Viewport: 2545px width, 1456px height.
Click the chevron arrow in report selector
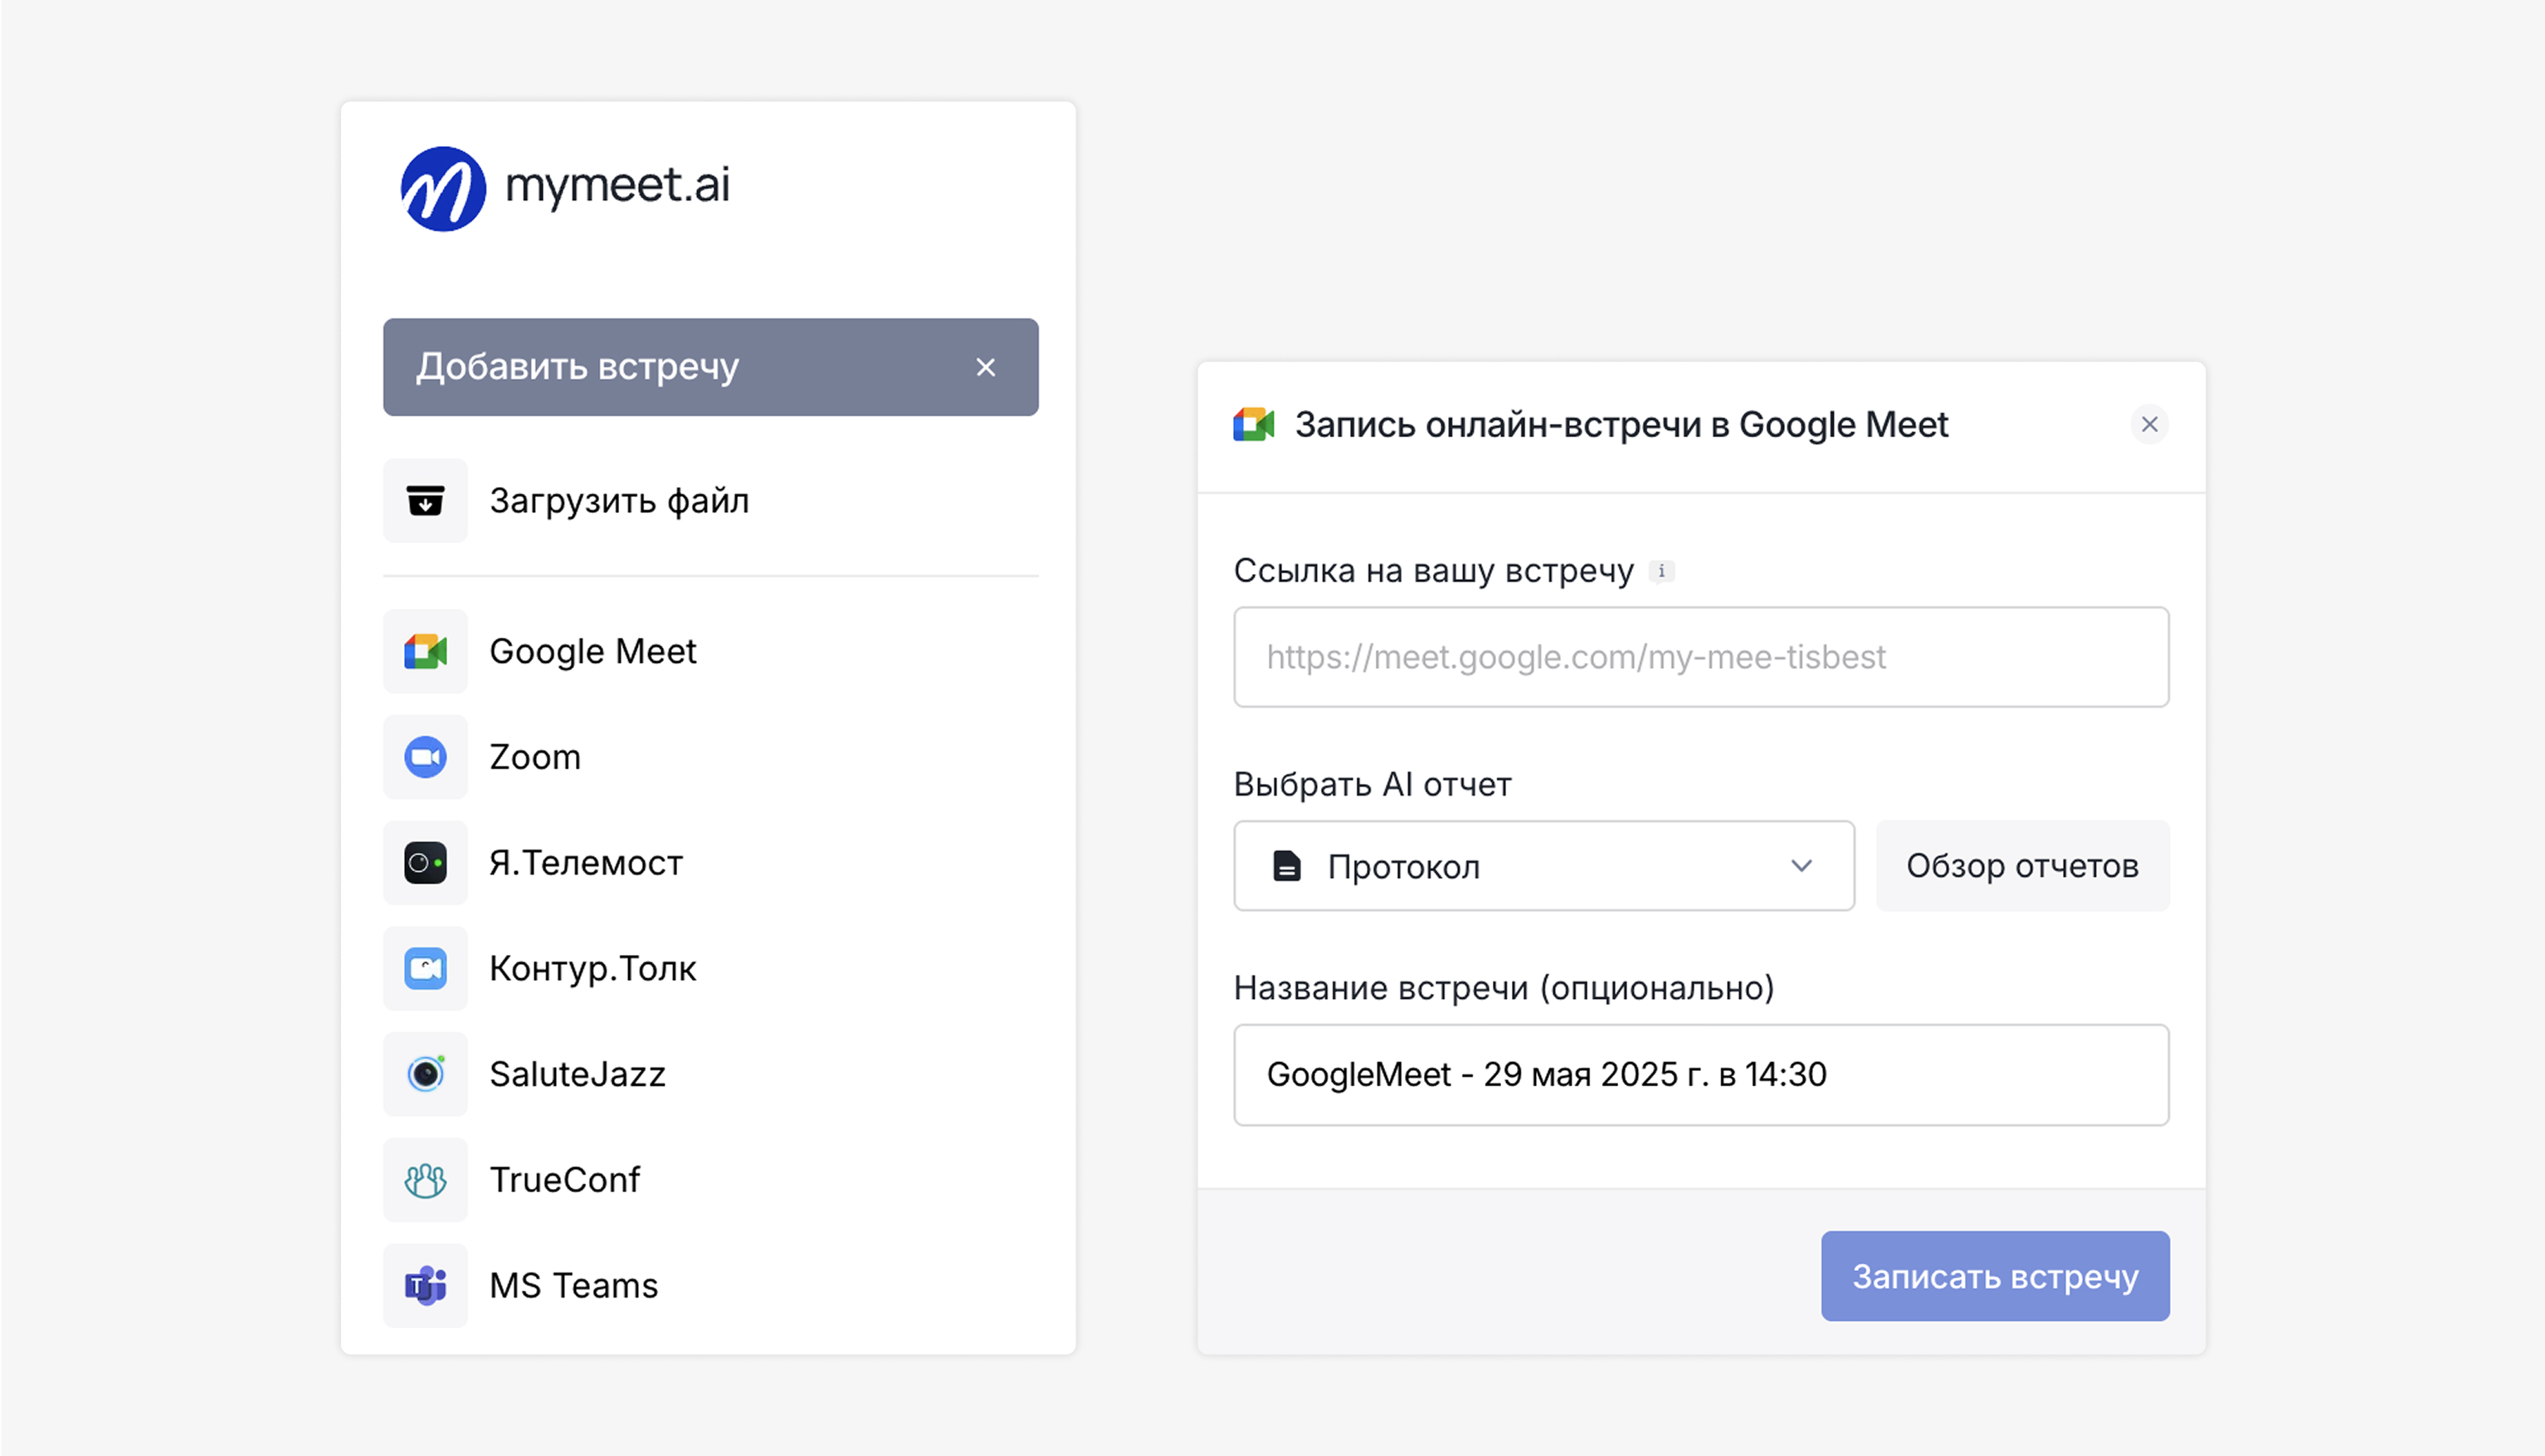pos(1801,866)
